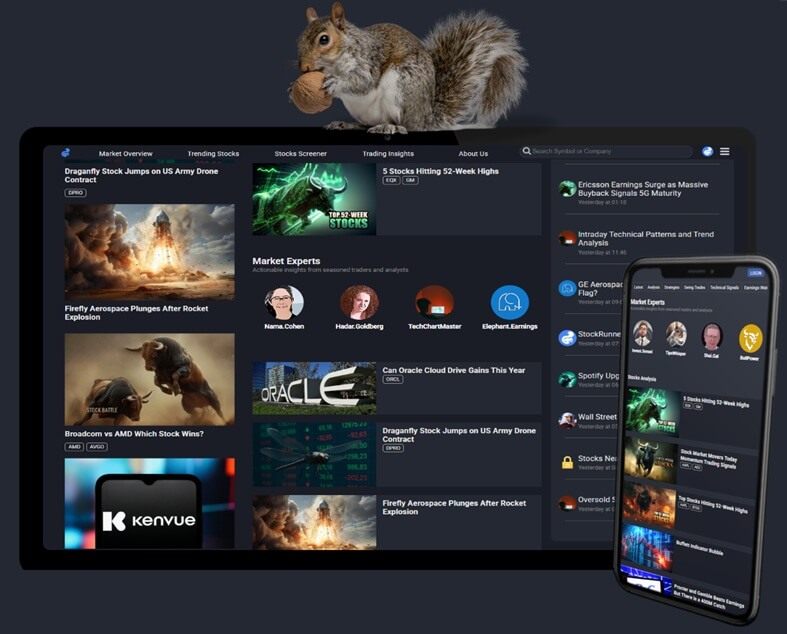
Task: Open Hadar.Goldberg expert avatar
Action: tap(359, 302)
